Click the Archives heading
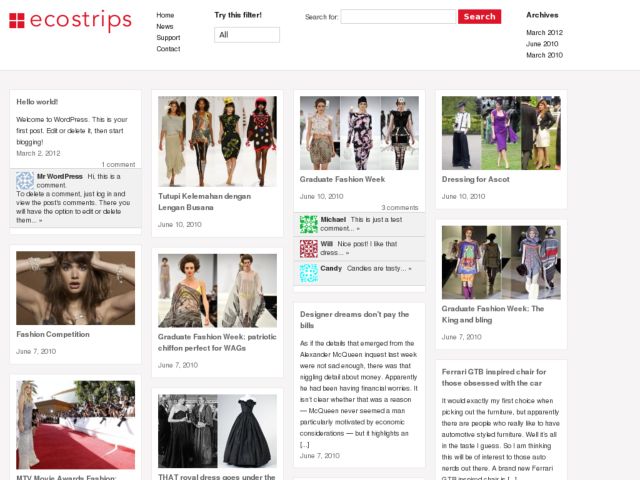The width and height of the screenshot is (640, 480). coord(542,15)
